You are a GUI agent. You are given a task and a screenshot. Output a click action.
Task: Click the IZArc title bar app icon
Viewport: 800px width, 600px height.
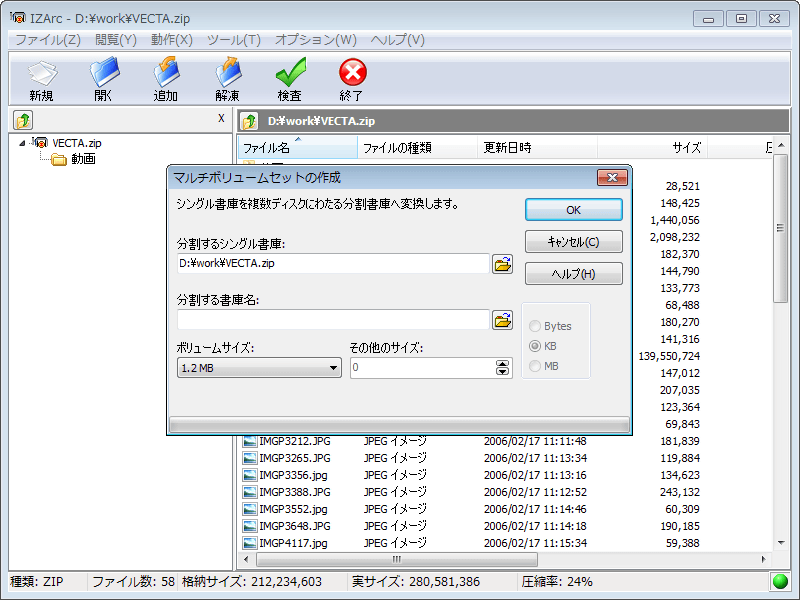18,18
